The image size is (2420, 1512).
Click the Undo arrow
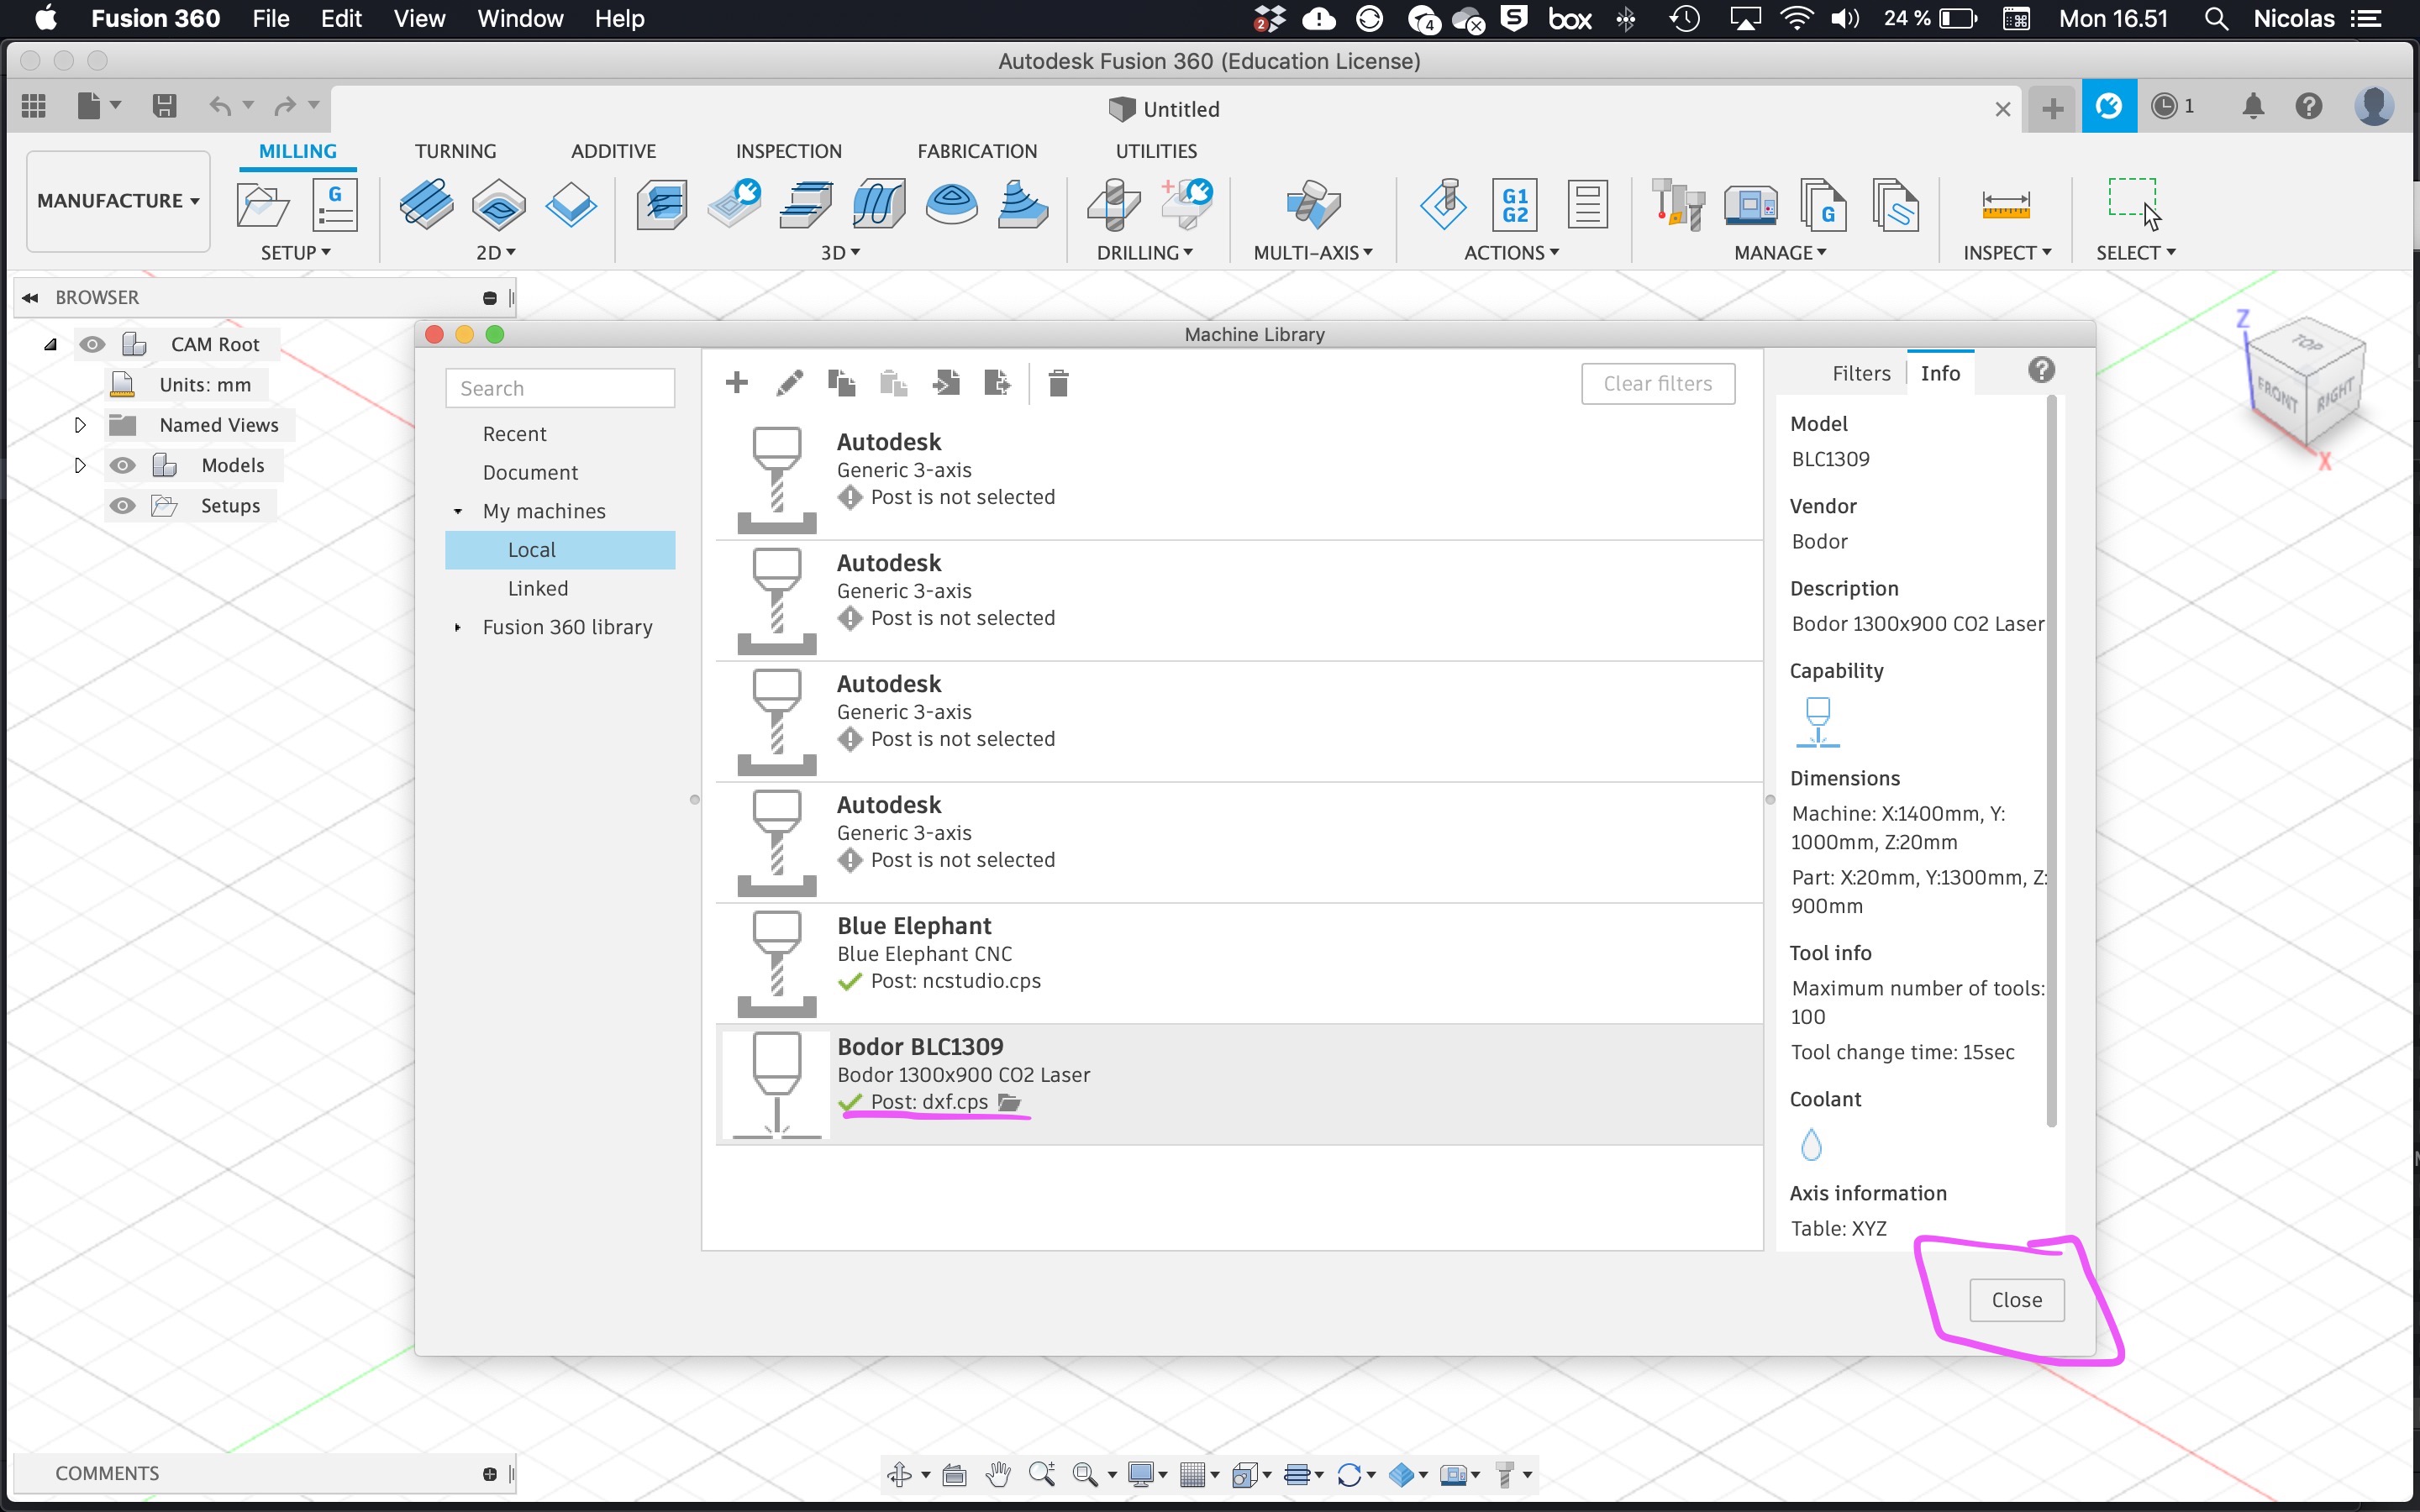tap(220, 105)
